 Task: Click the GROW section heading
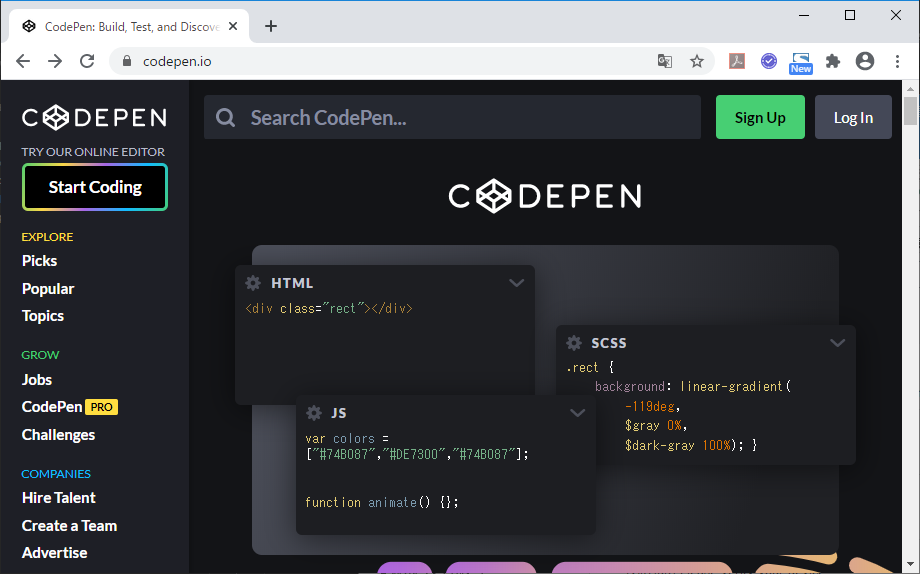pos(40,355)
